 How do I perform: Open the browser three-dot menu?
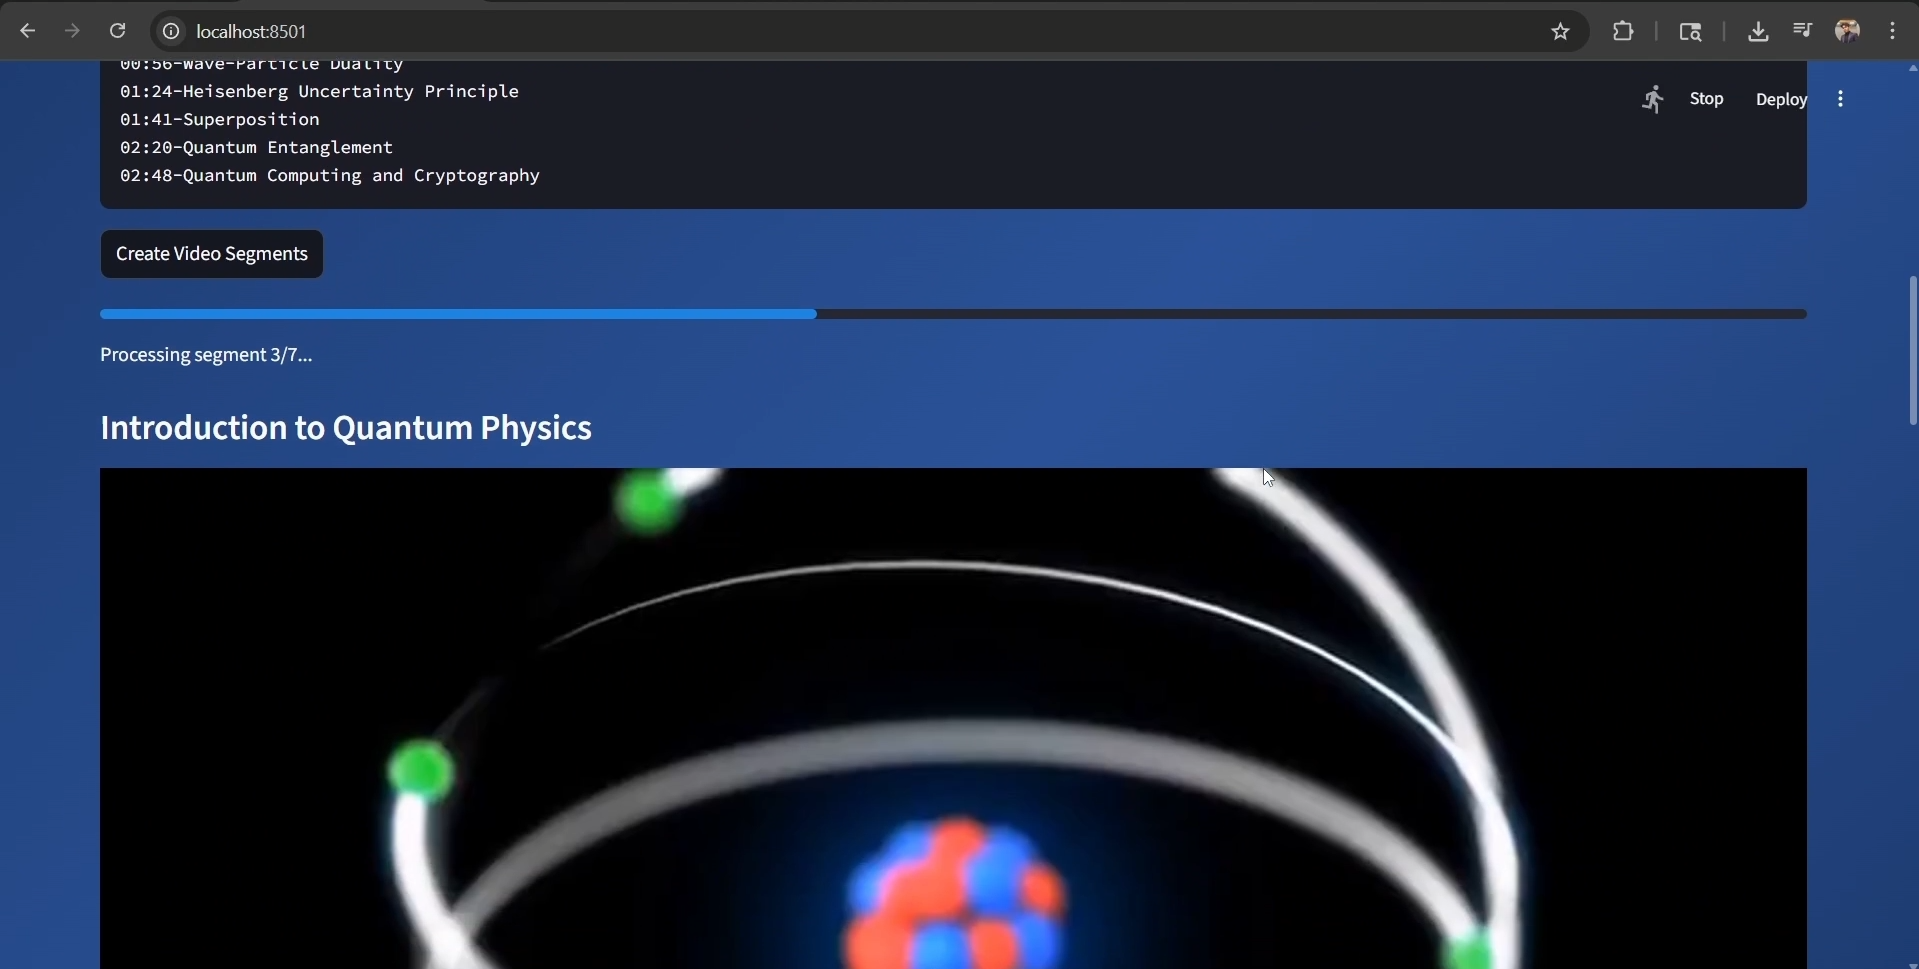1894,32
